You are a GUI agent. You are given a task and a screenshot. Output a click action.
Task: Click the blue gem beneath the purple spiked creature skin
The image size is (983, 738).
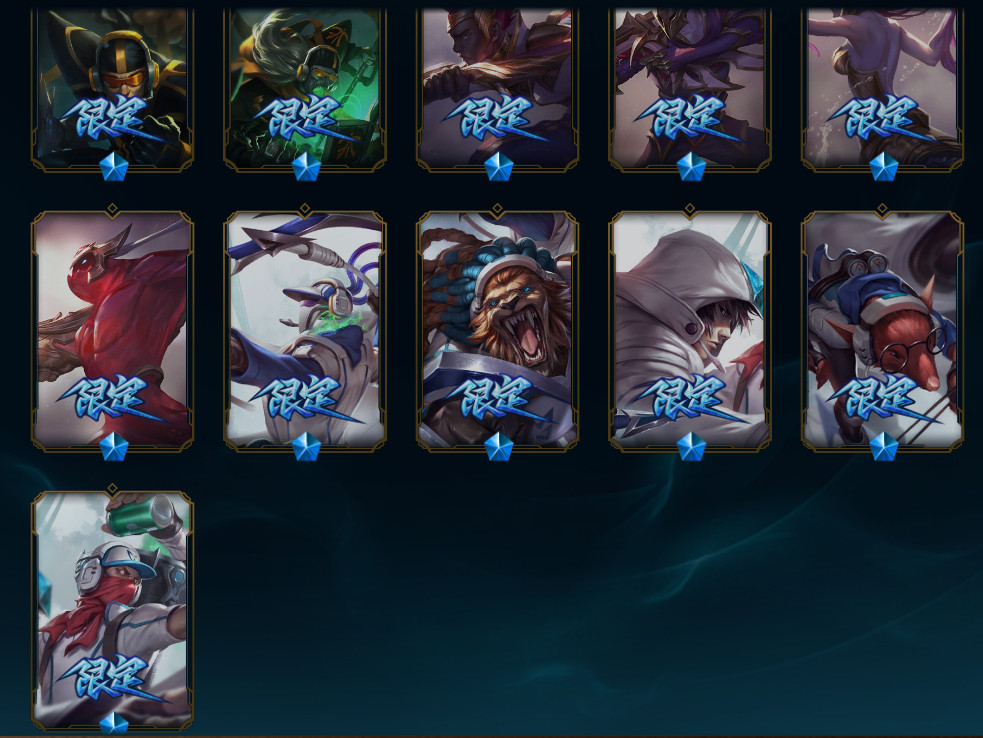click(x=691, y=166)
